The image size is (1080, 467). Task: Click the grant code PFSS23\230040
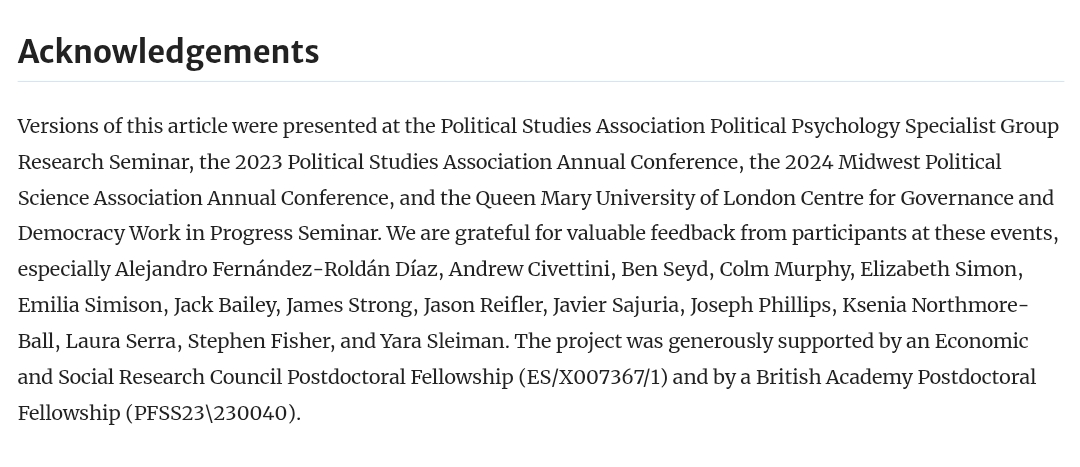pyautogui.click(x=213, y=414)
